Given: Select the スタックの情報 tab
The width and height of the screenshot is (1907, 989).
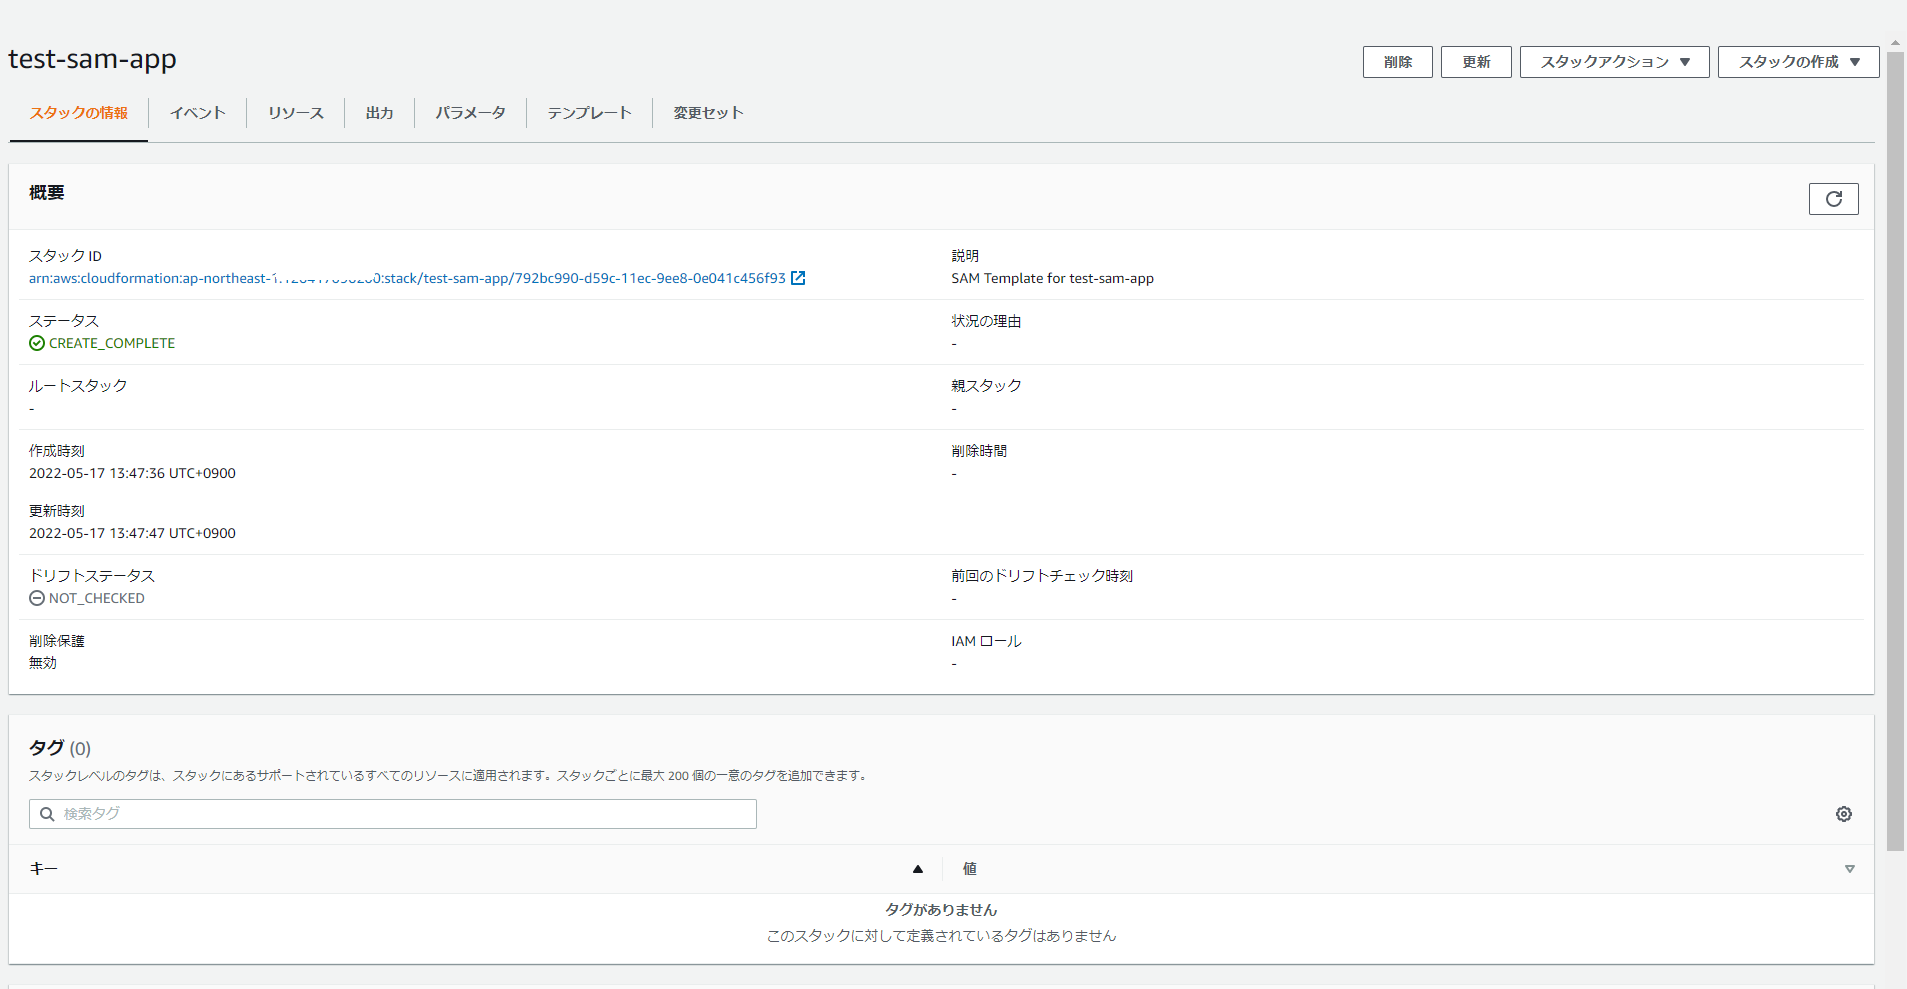Looking at the screenshot, I should pos(79,113).
